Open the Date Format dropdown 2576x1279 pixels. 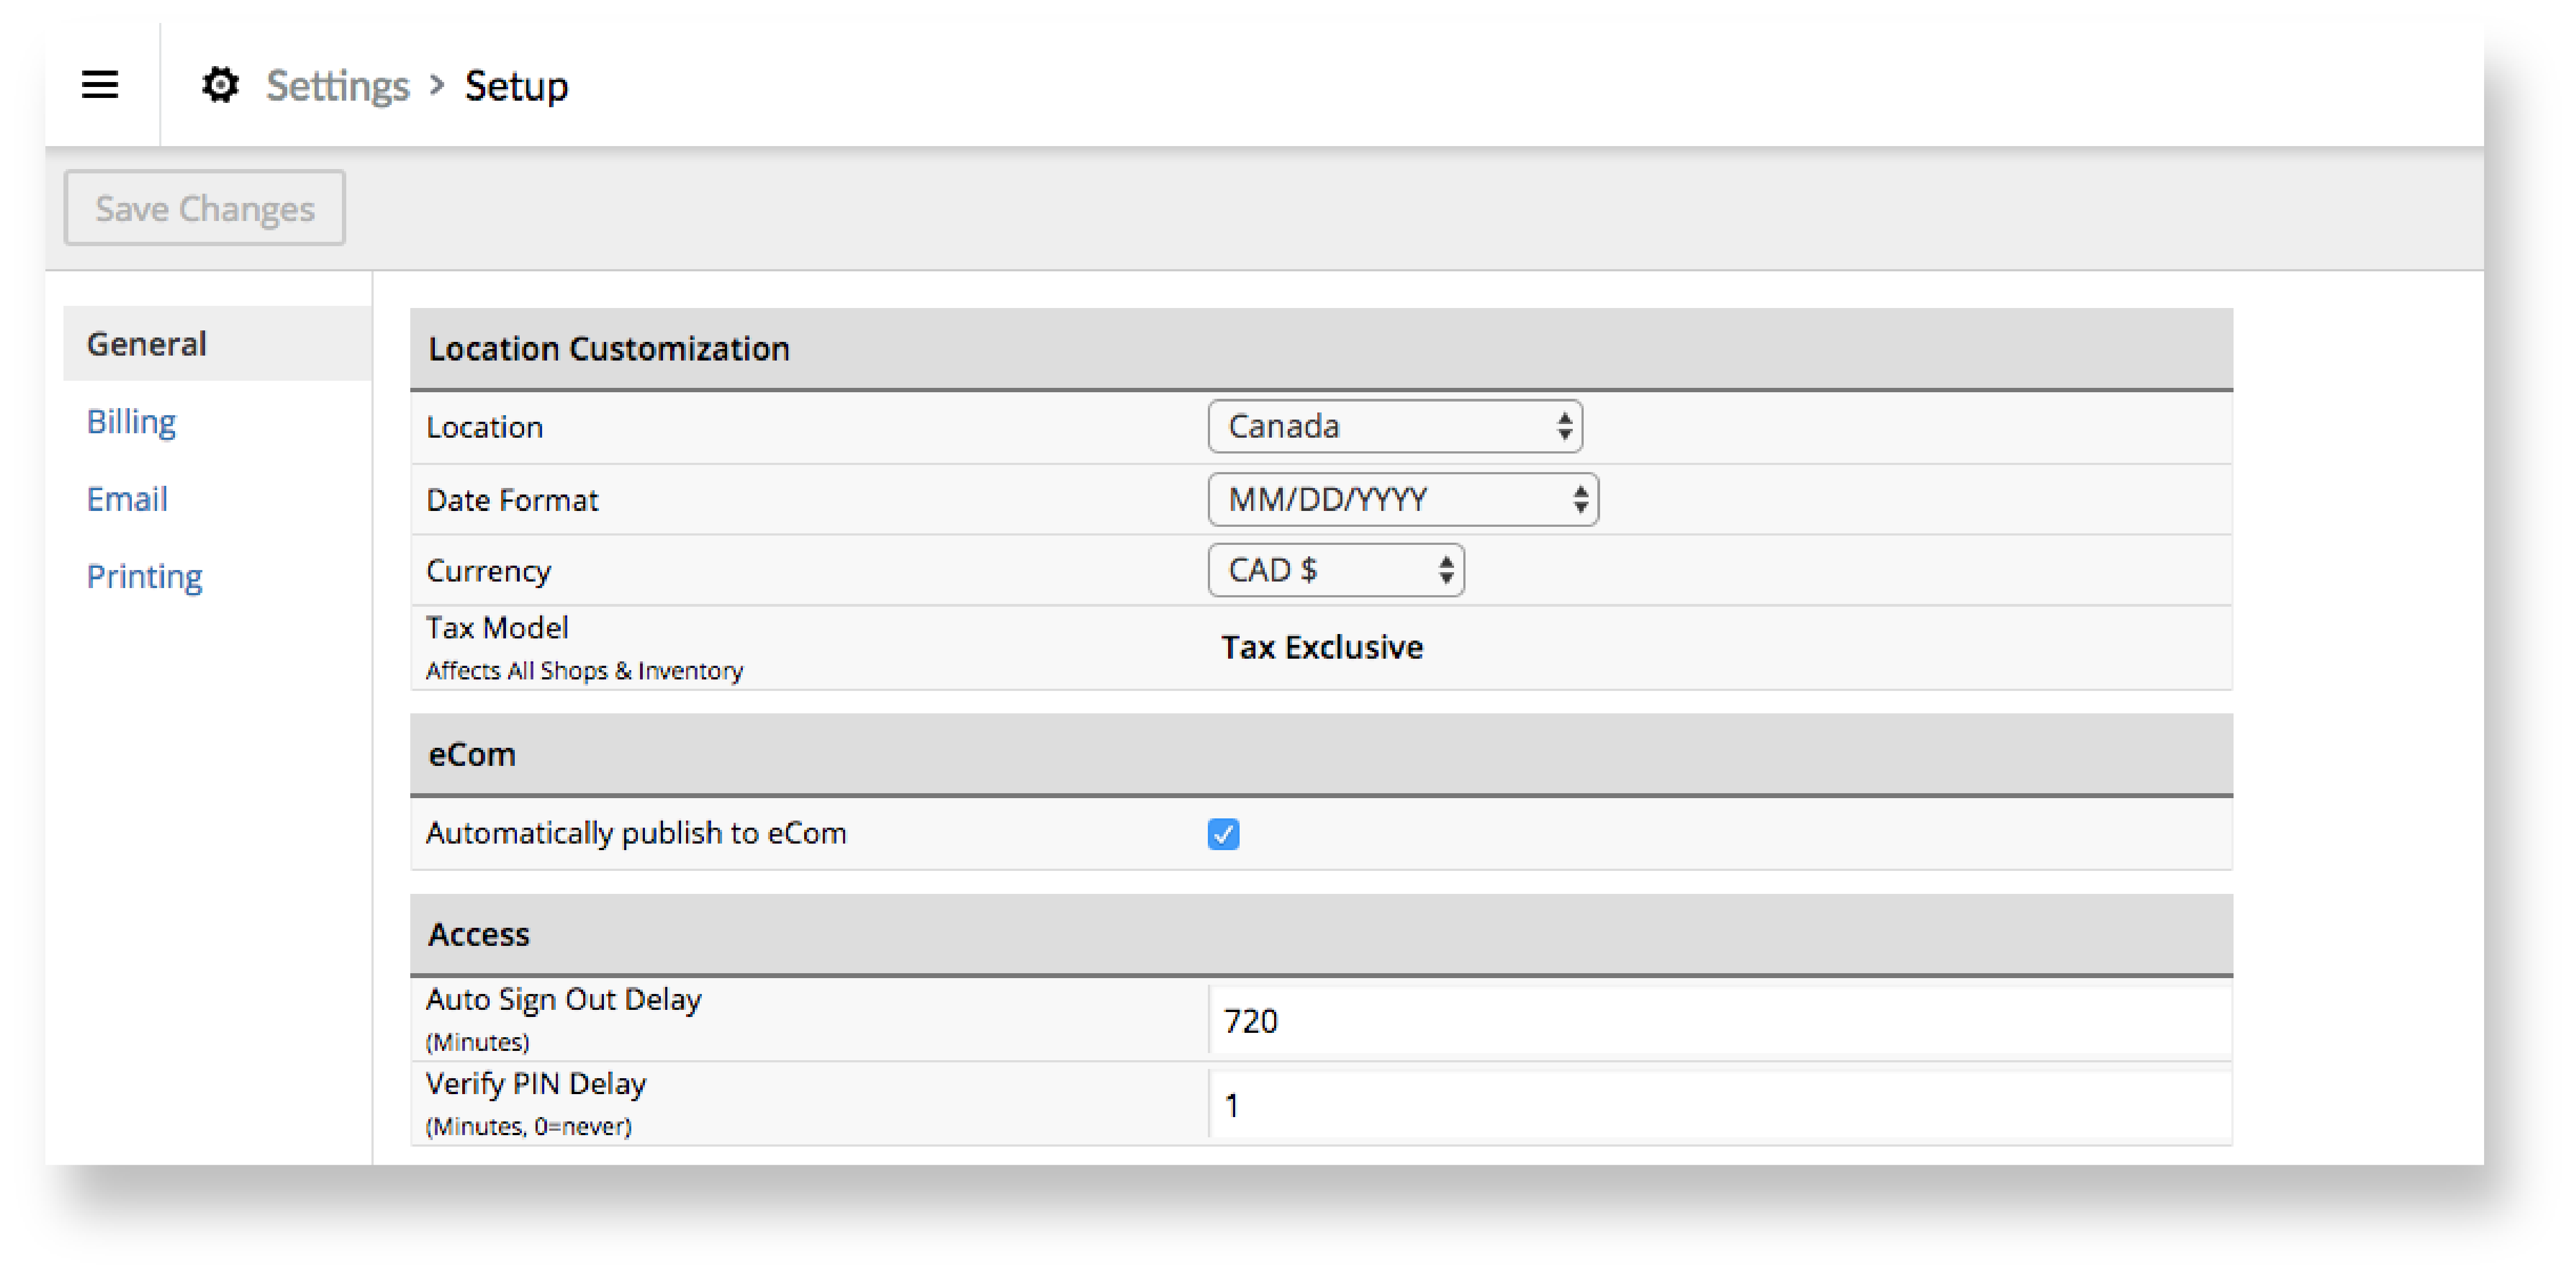point(1403,499)
